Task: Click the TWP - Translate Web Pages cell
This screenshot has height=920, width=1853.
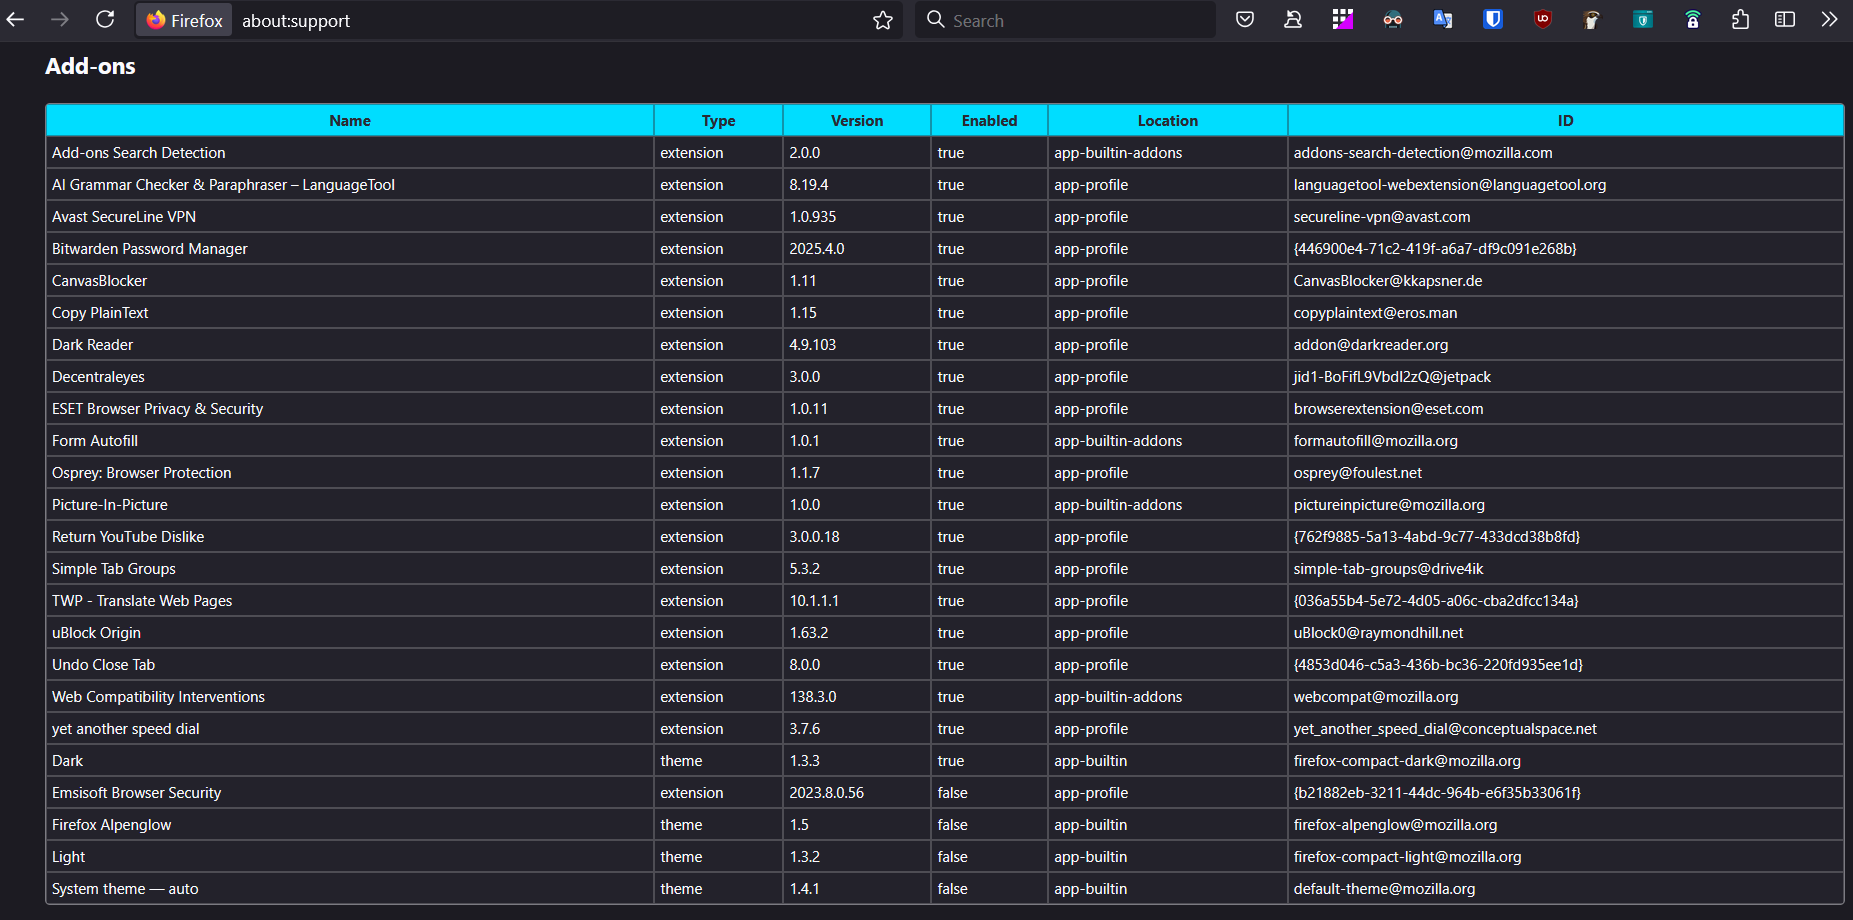Action: click(x=350, y=600)
